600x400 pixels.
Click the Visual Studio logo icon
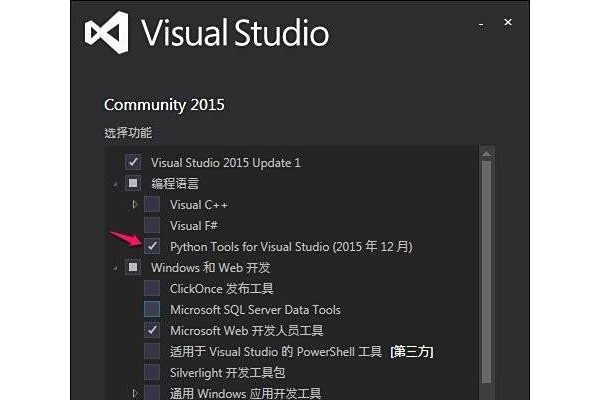(107, 33)
